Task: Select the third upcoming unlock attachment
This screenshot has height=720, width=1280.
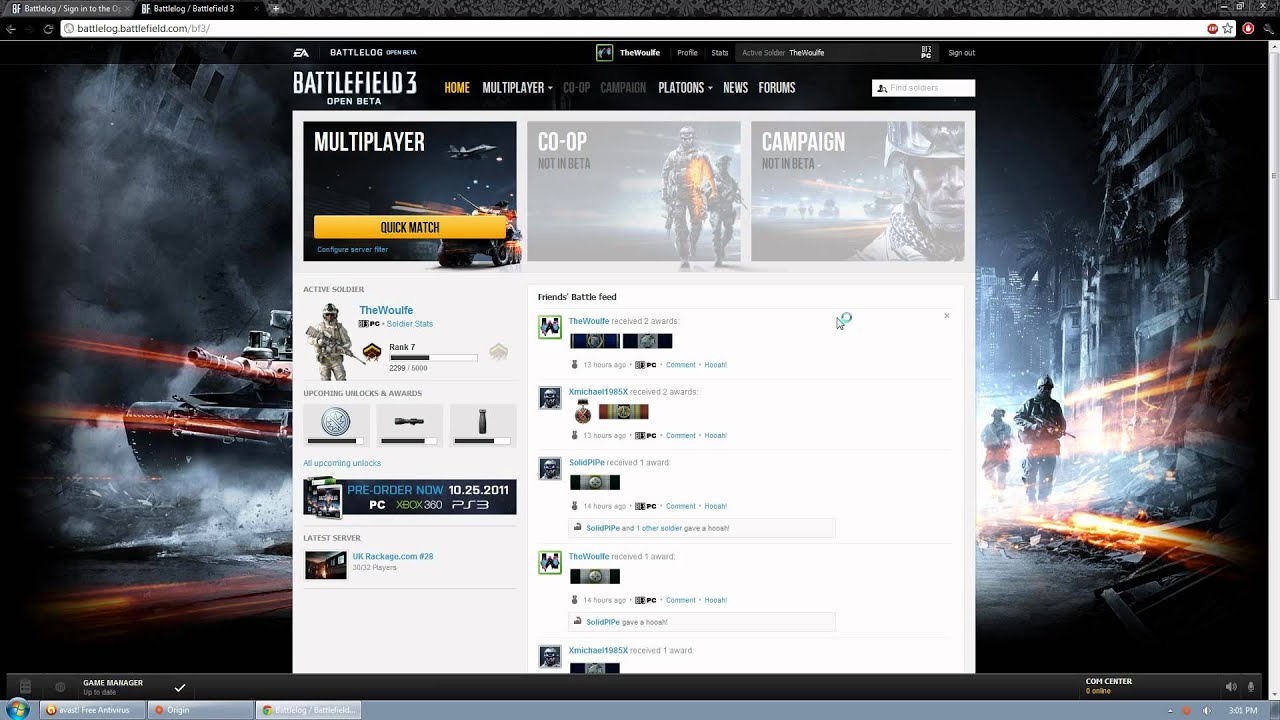Action: click(482, 425)
